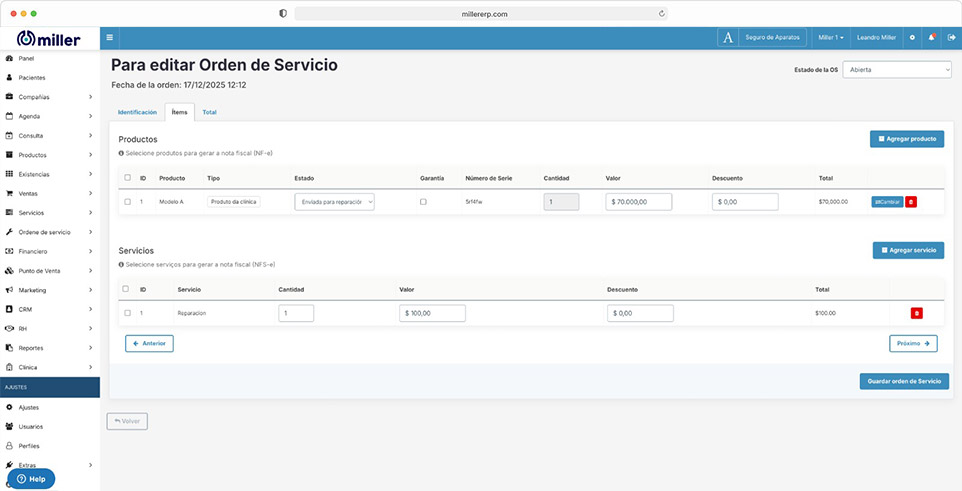The height and width of the screenshot is (491, 962).
Task: Open the Estado de la OS dropdown
Action: point(897,70)
